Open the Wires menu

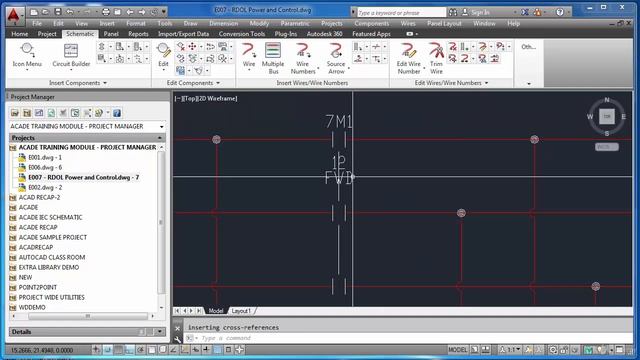pyautogui.click(x=408, y=24)
